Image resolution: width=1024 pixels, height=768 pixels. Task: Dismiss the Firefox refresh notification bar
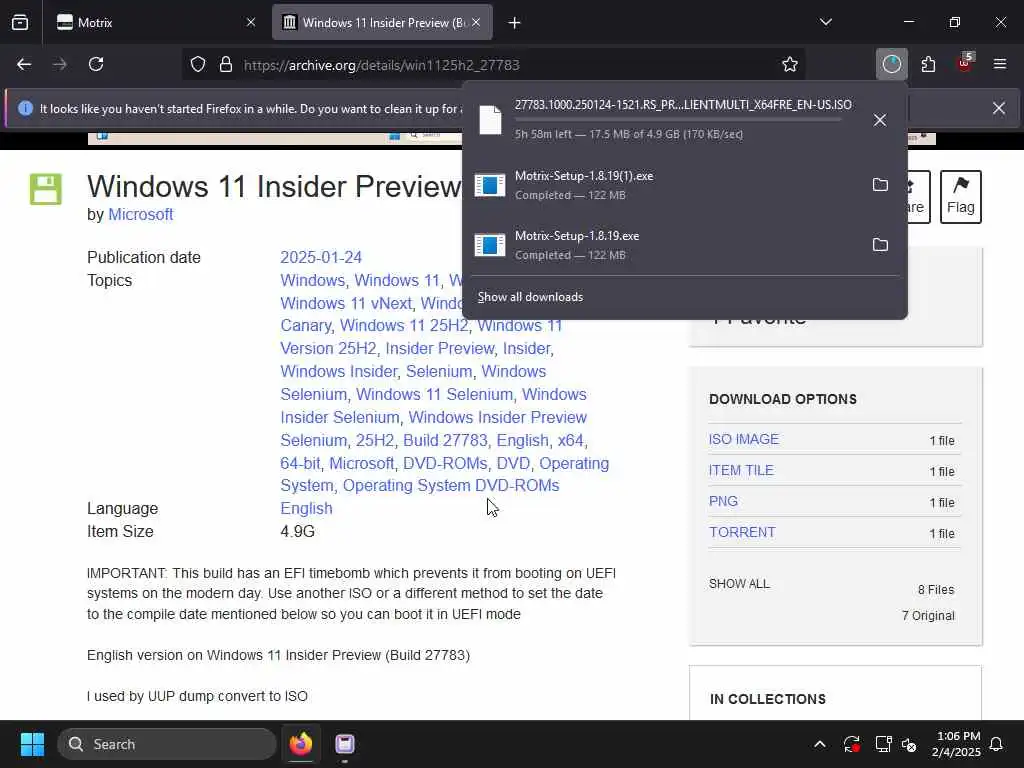click(999, 108)
